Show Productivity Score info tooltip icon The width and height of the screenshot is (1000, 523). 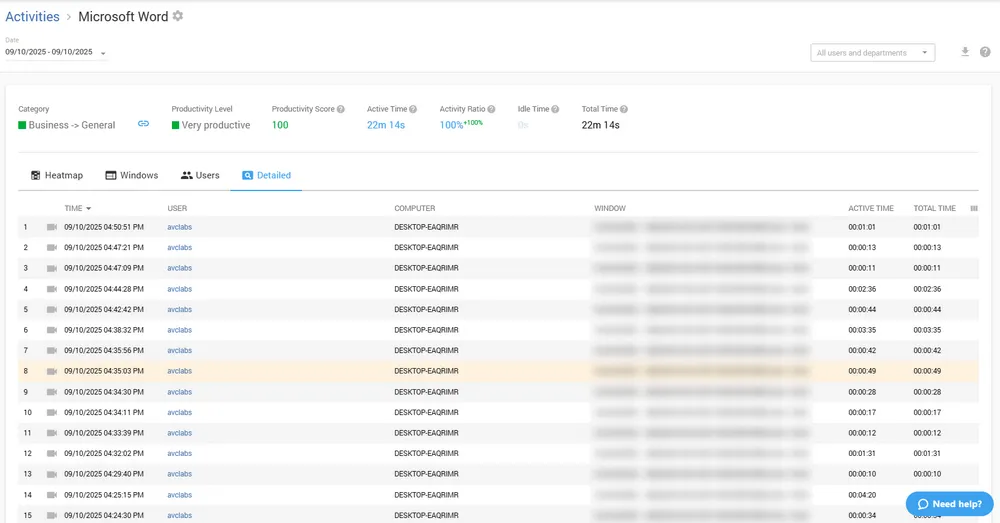click(341, 109)
